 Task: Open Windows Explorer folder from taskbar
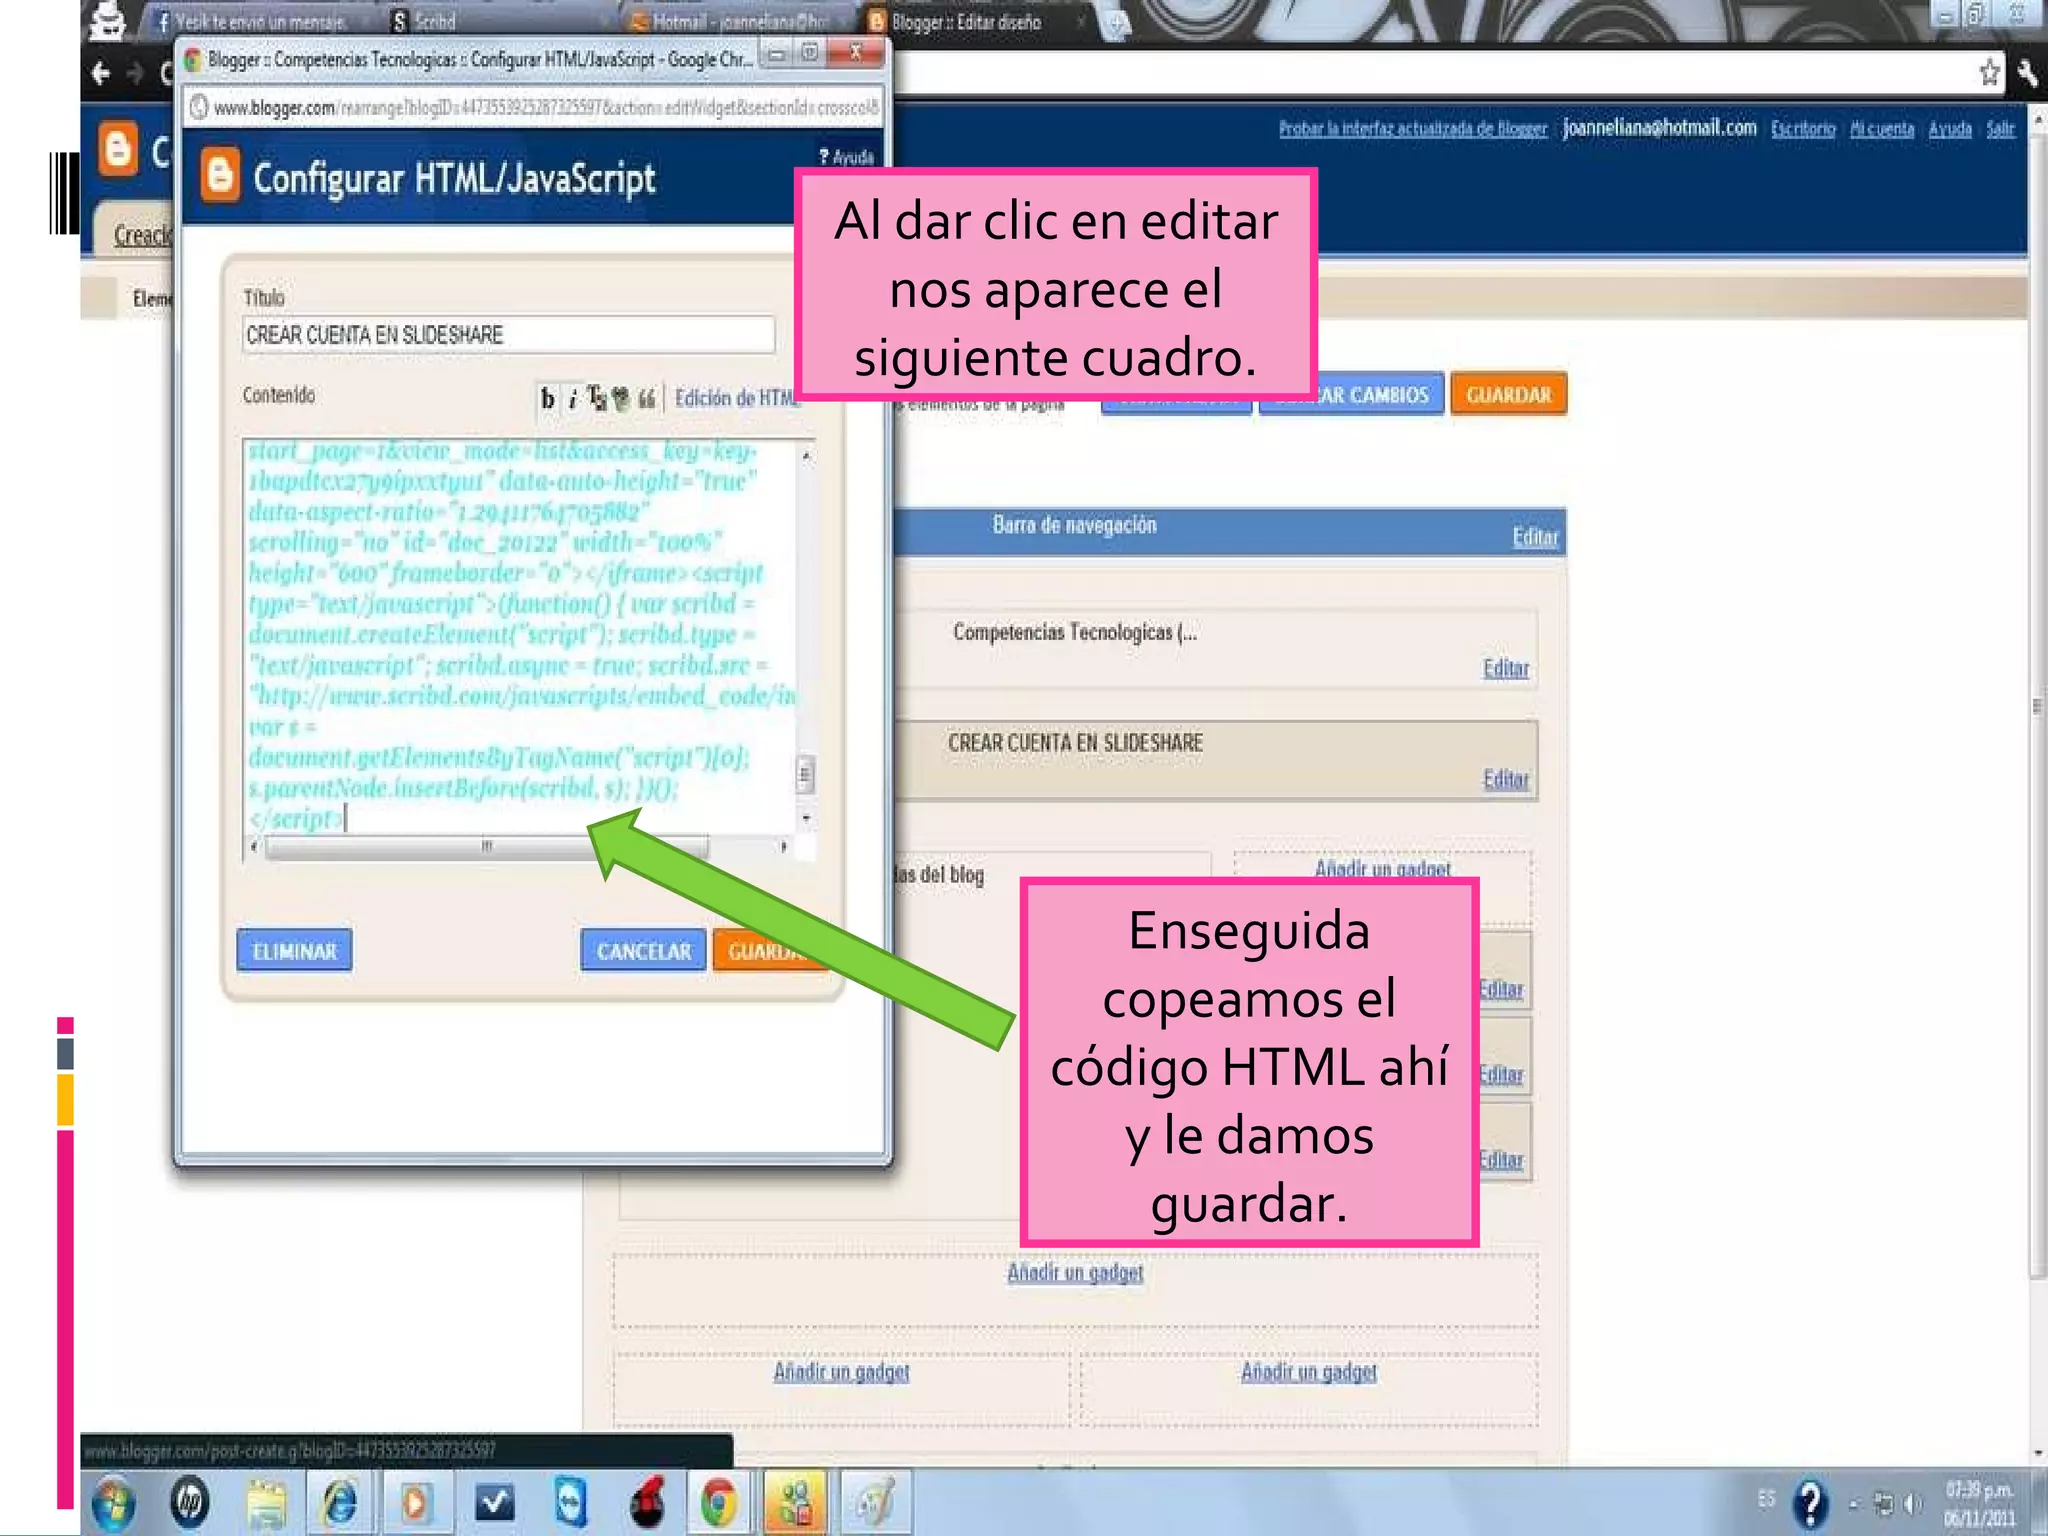pos(265,1503)
